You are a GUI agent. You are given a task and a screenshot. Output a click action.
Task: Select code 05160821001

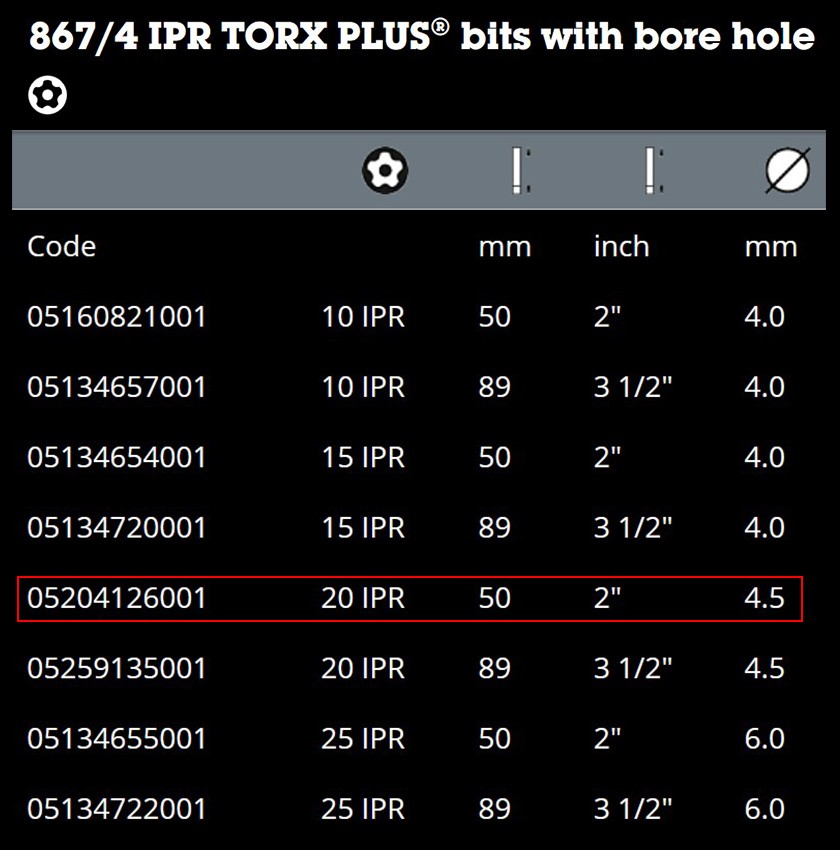click(117, 317)
